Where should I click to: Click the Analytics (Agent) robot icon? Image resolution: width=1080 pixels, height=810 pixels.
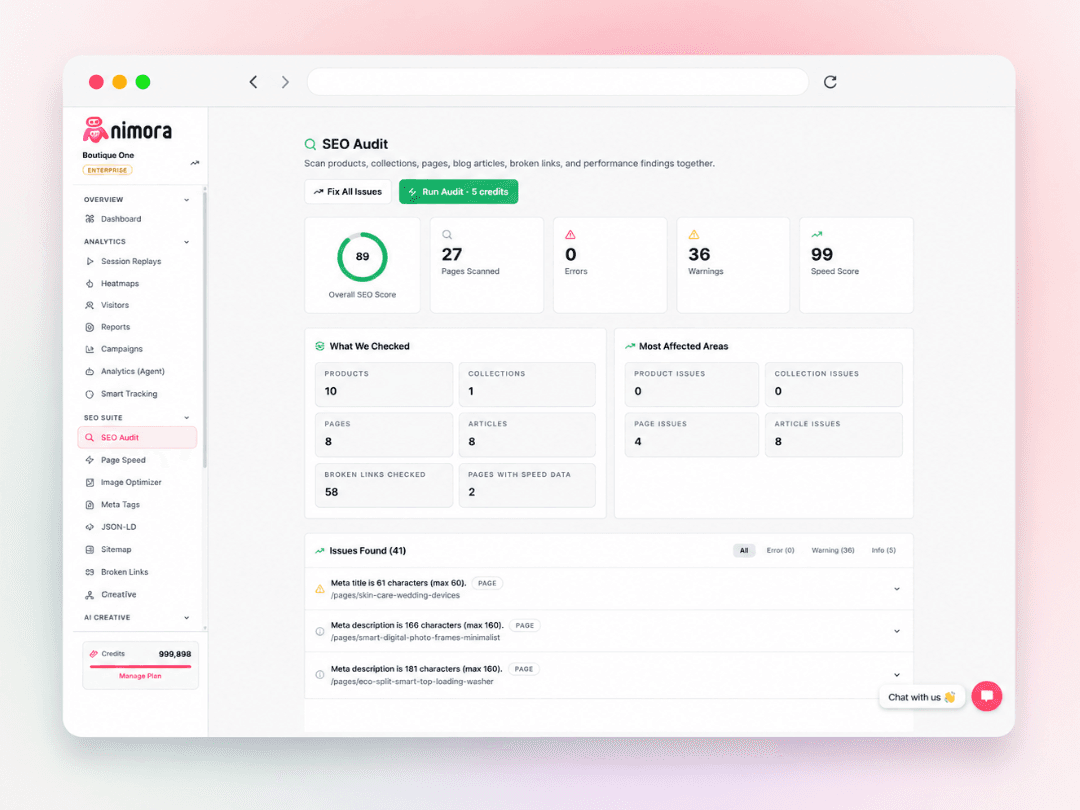[x=90, y=371]
